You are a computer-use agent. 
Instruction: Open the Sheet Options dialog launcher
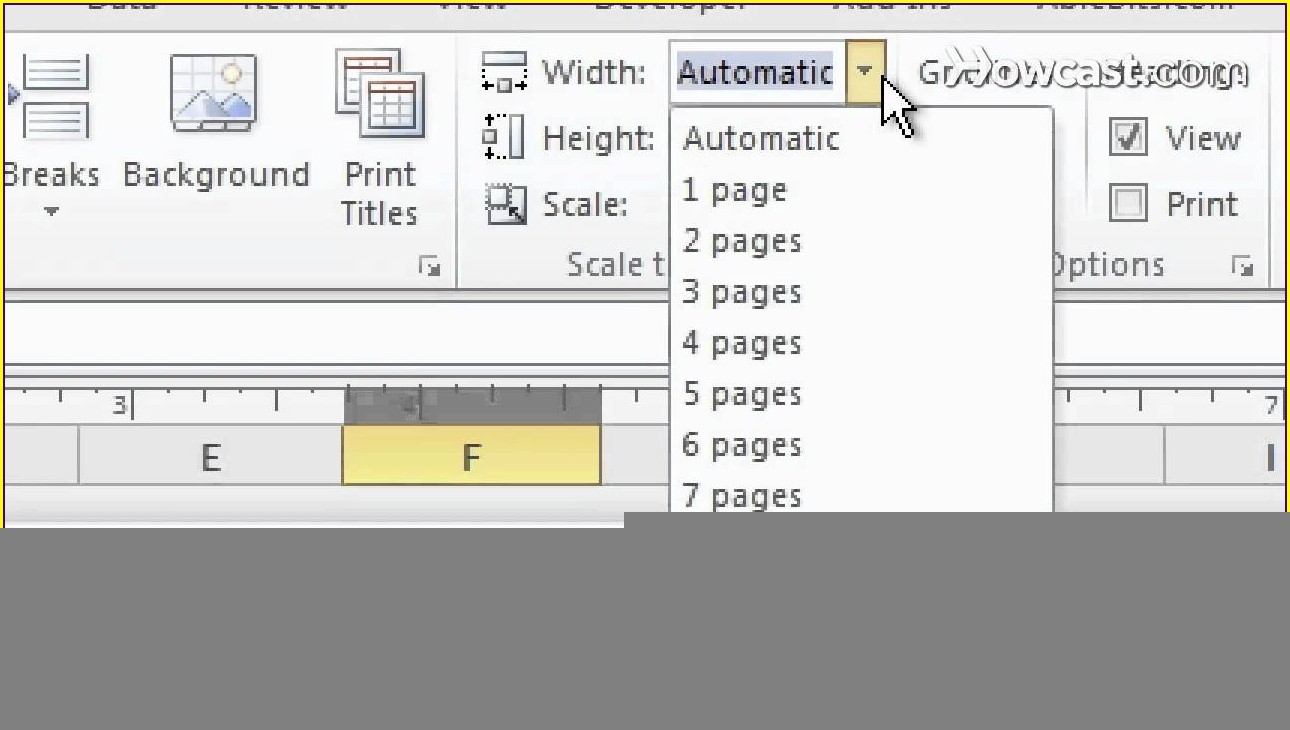pyautogui.click(x=1242, y=266)
